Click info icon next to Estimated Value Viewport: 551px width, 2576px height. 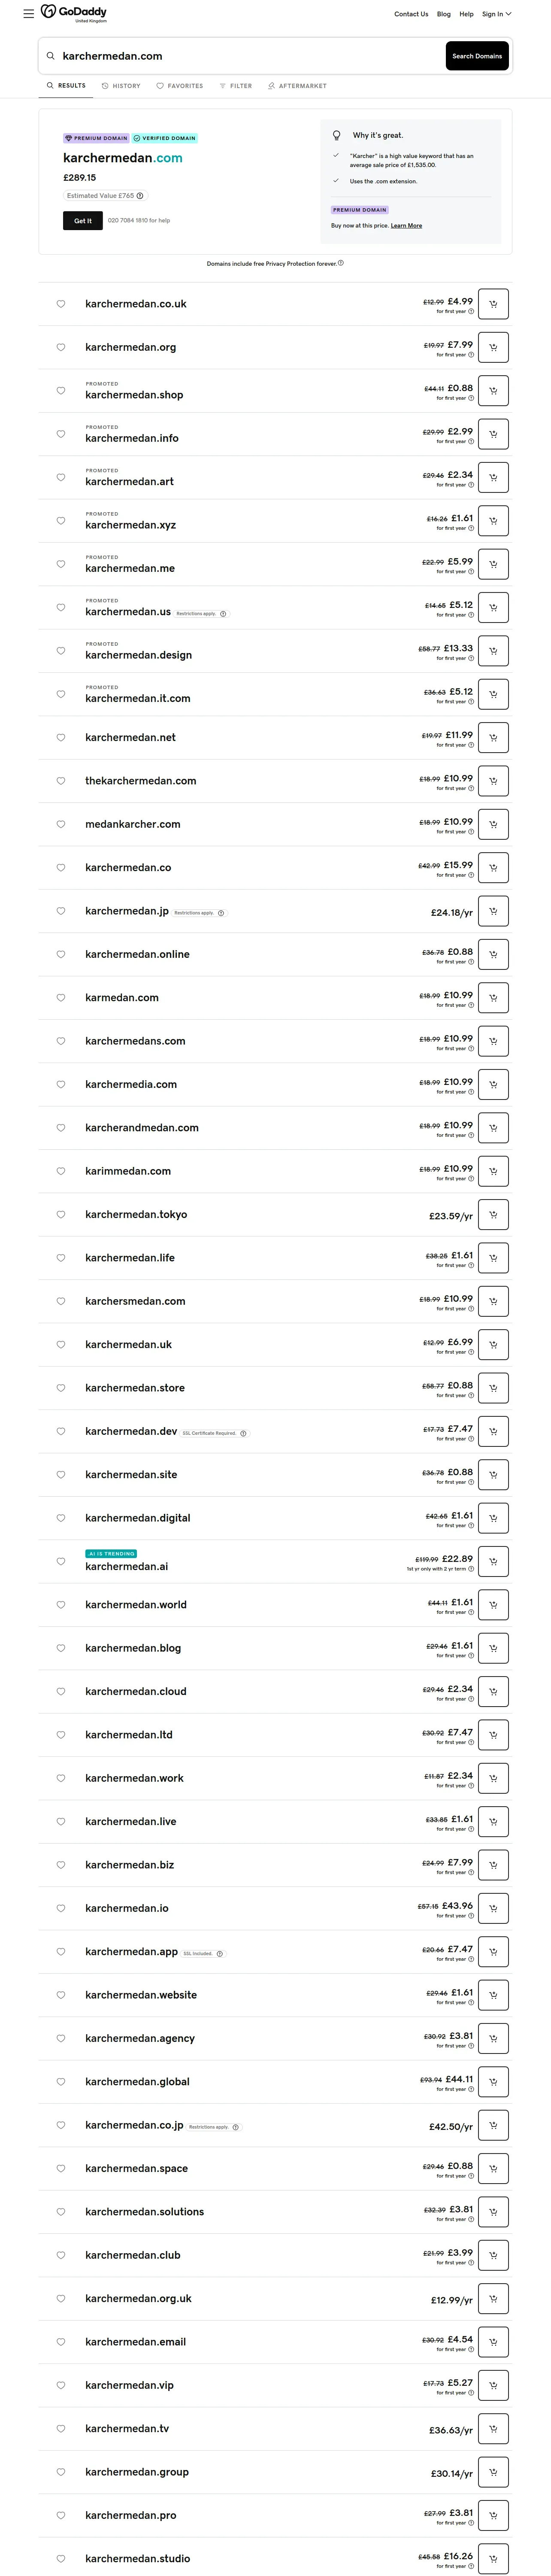coord(140,196)
